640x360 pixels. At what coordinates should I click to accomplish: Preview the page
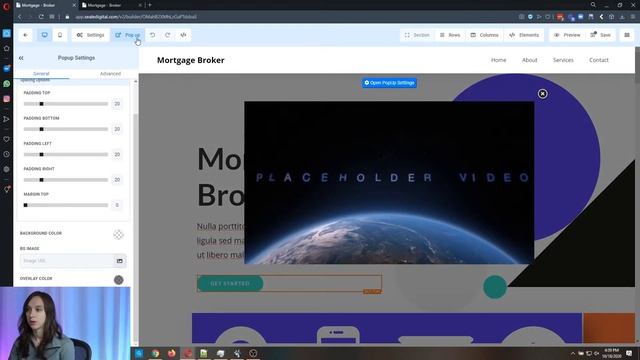[x=567, y=35]
